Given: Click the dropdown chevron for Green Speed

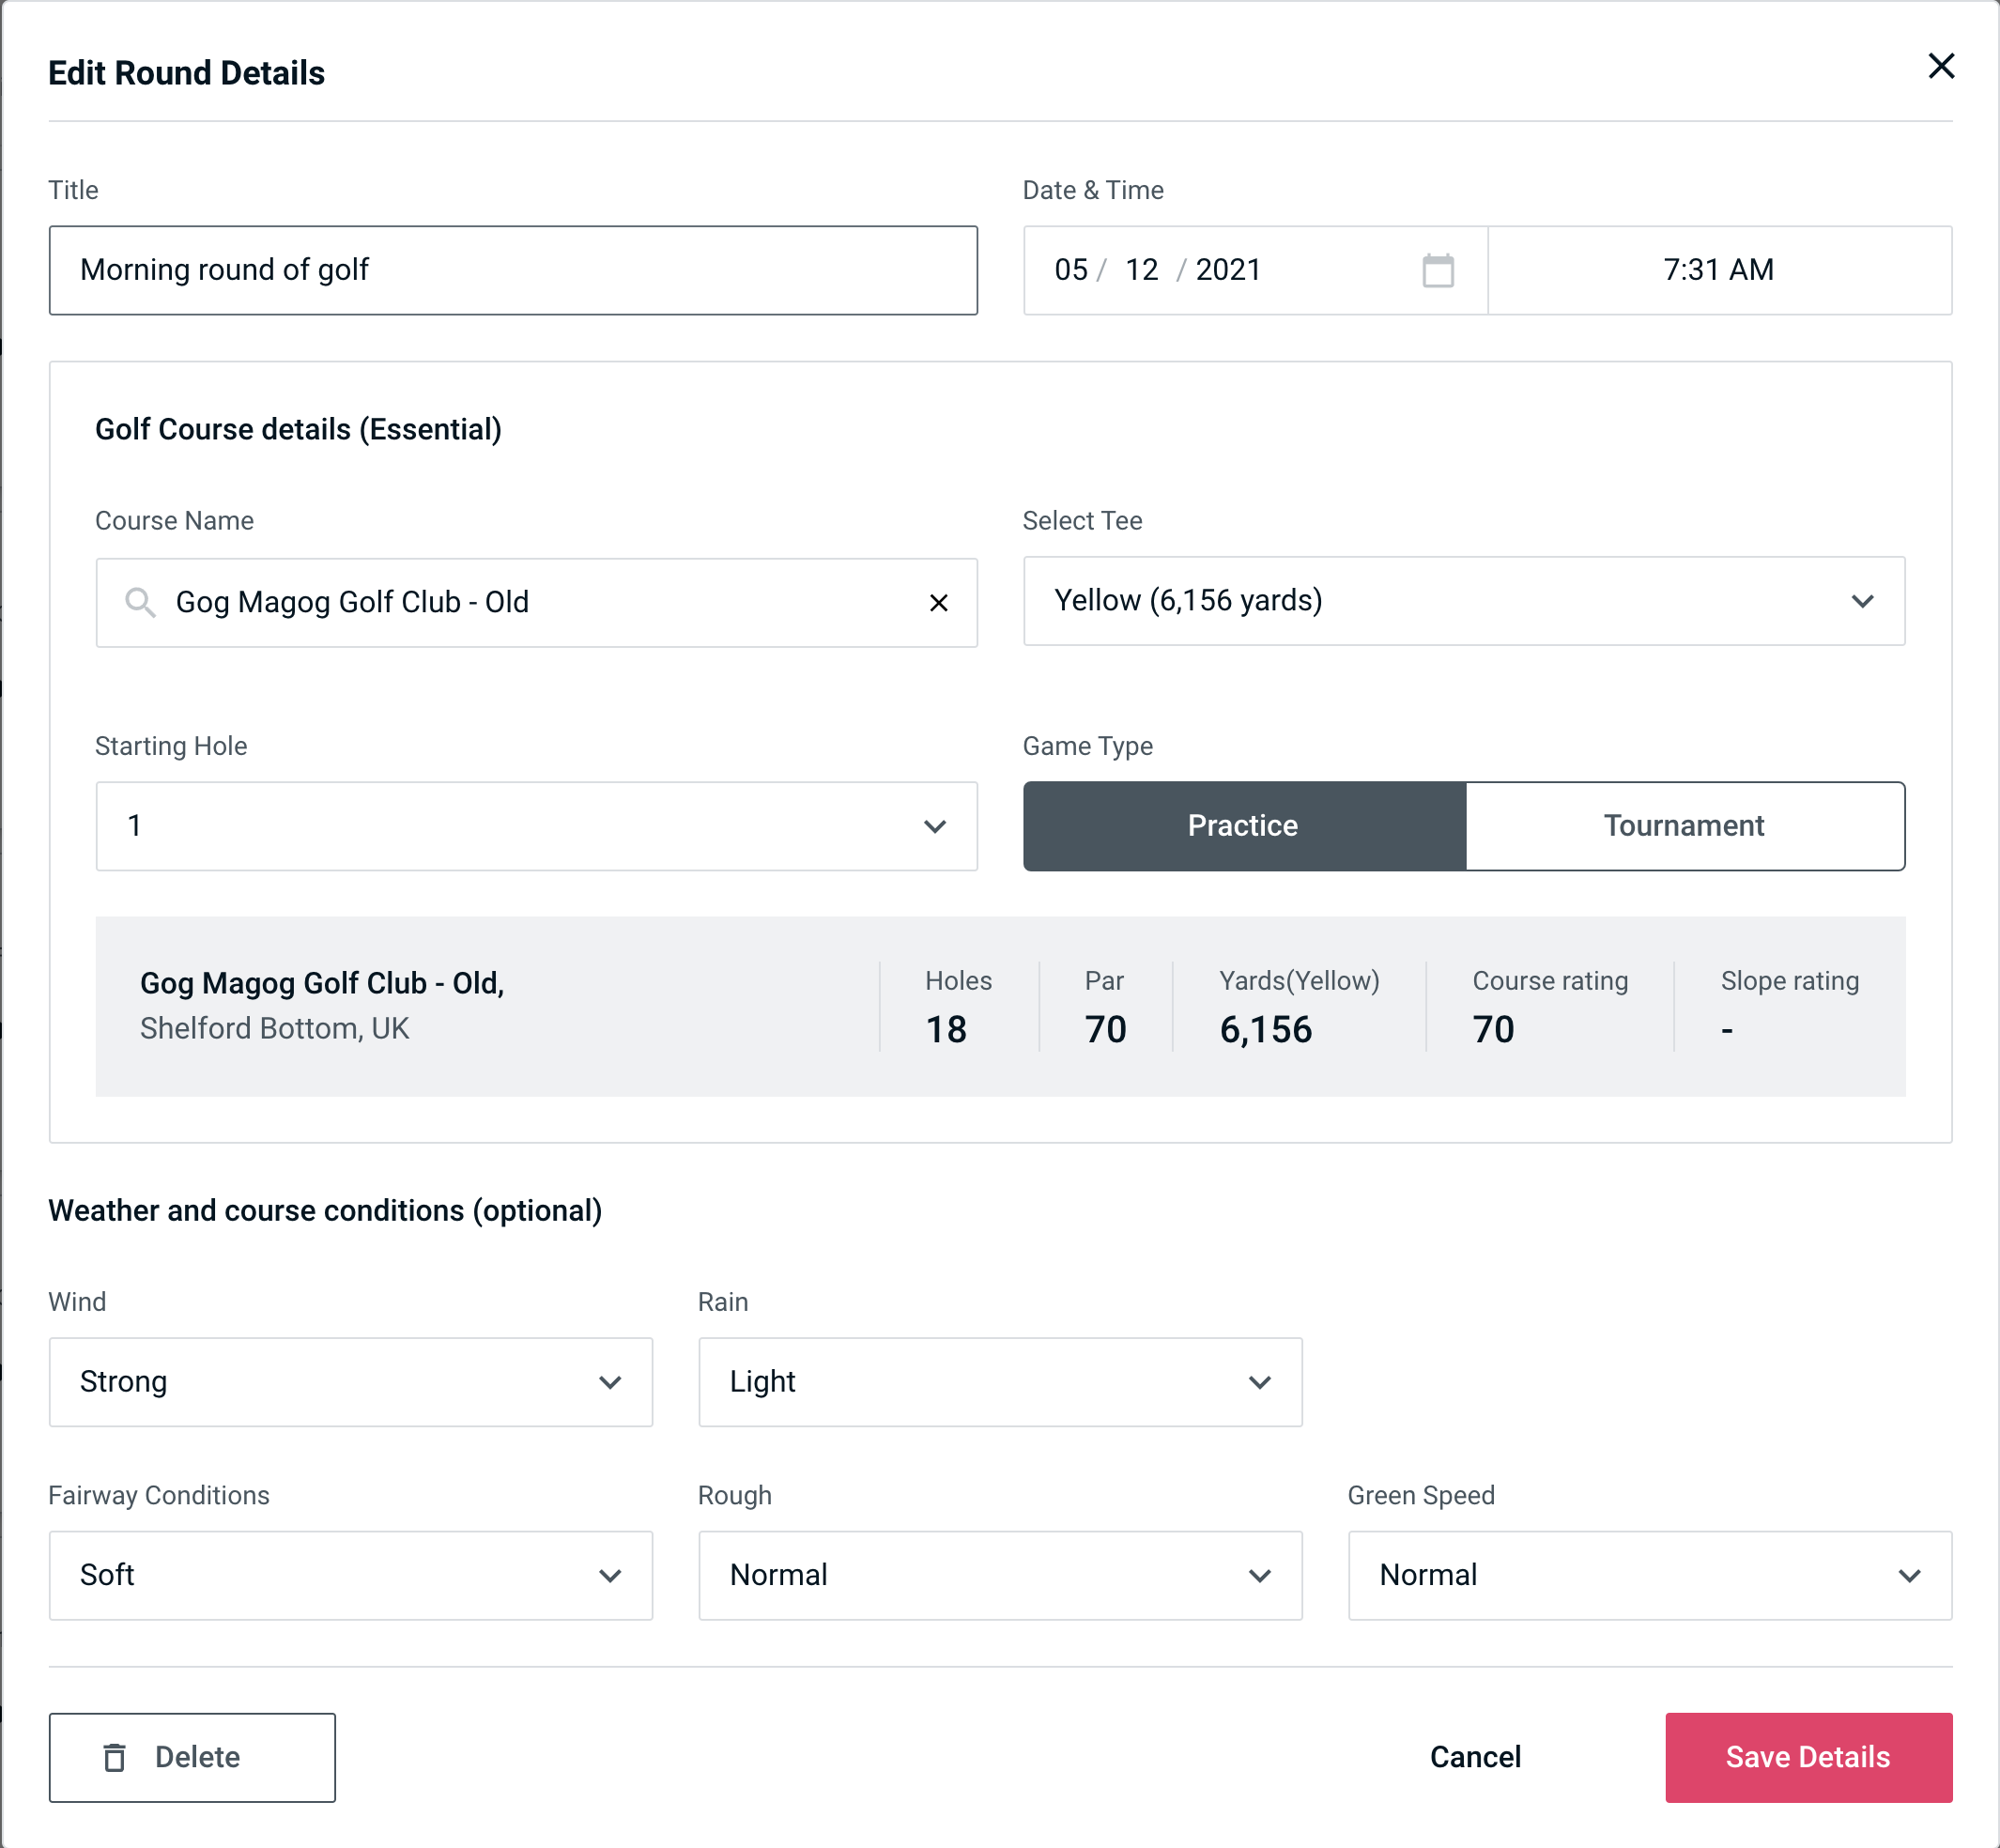Looking at the screenshot, I should [x=1913, y=1575].
